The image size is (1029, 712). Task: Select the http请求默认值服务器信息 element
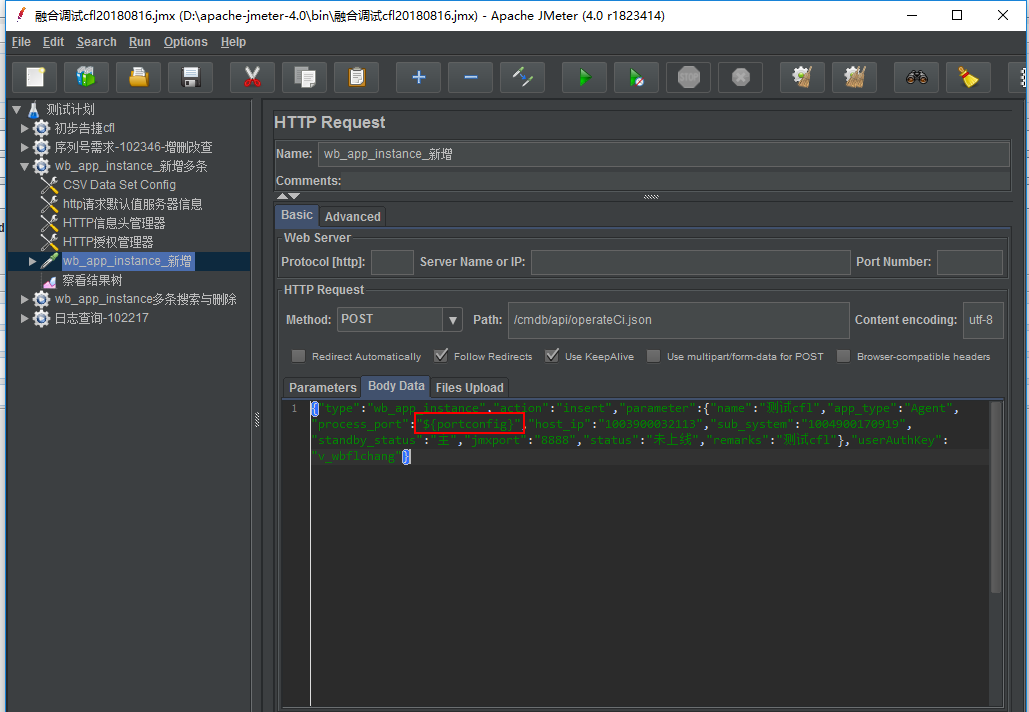click(x=132, y=204)
